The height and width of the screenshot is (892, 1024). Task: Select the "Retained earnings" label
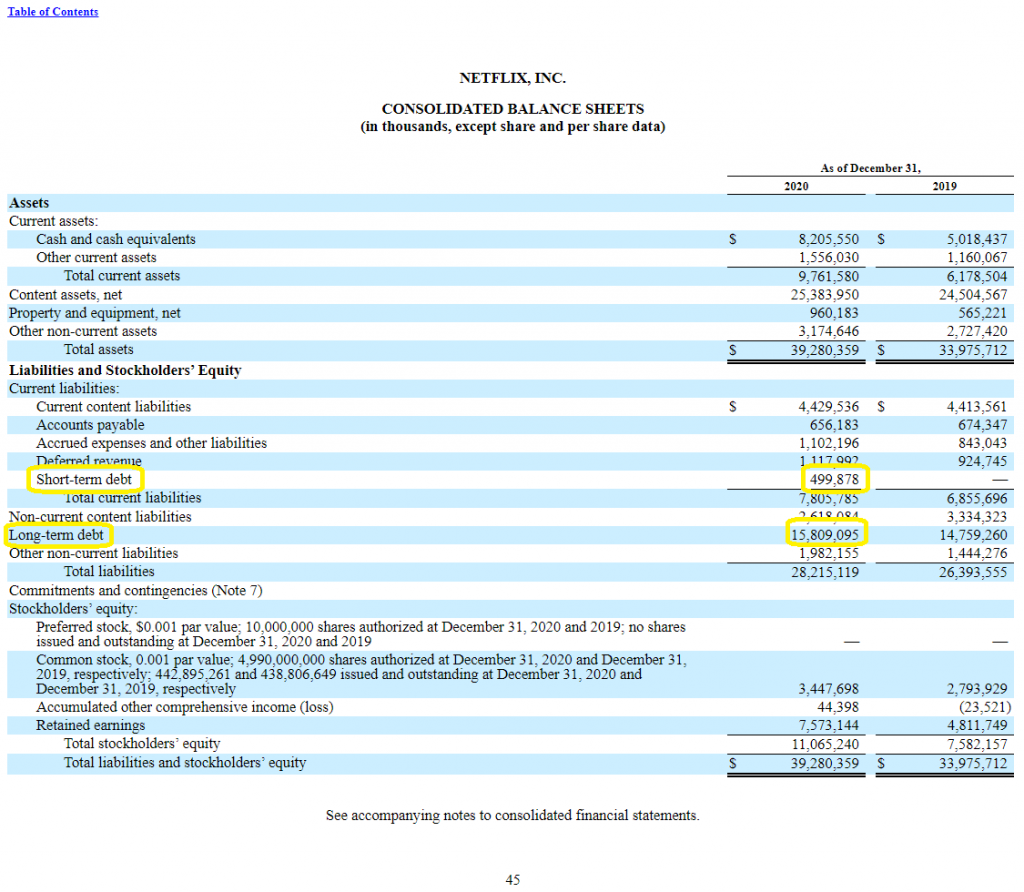(x=91, y=725)
